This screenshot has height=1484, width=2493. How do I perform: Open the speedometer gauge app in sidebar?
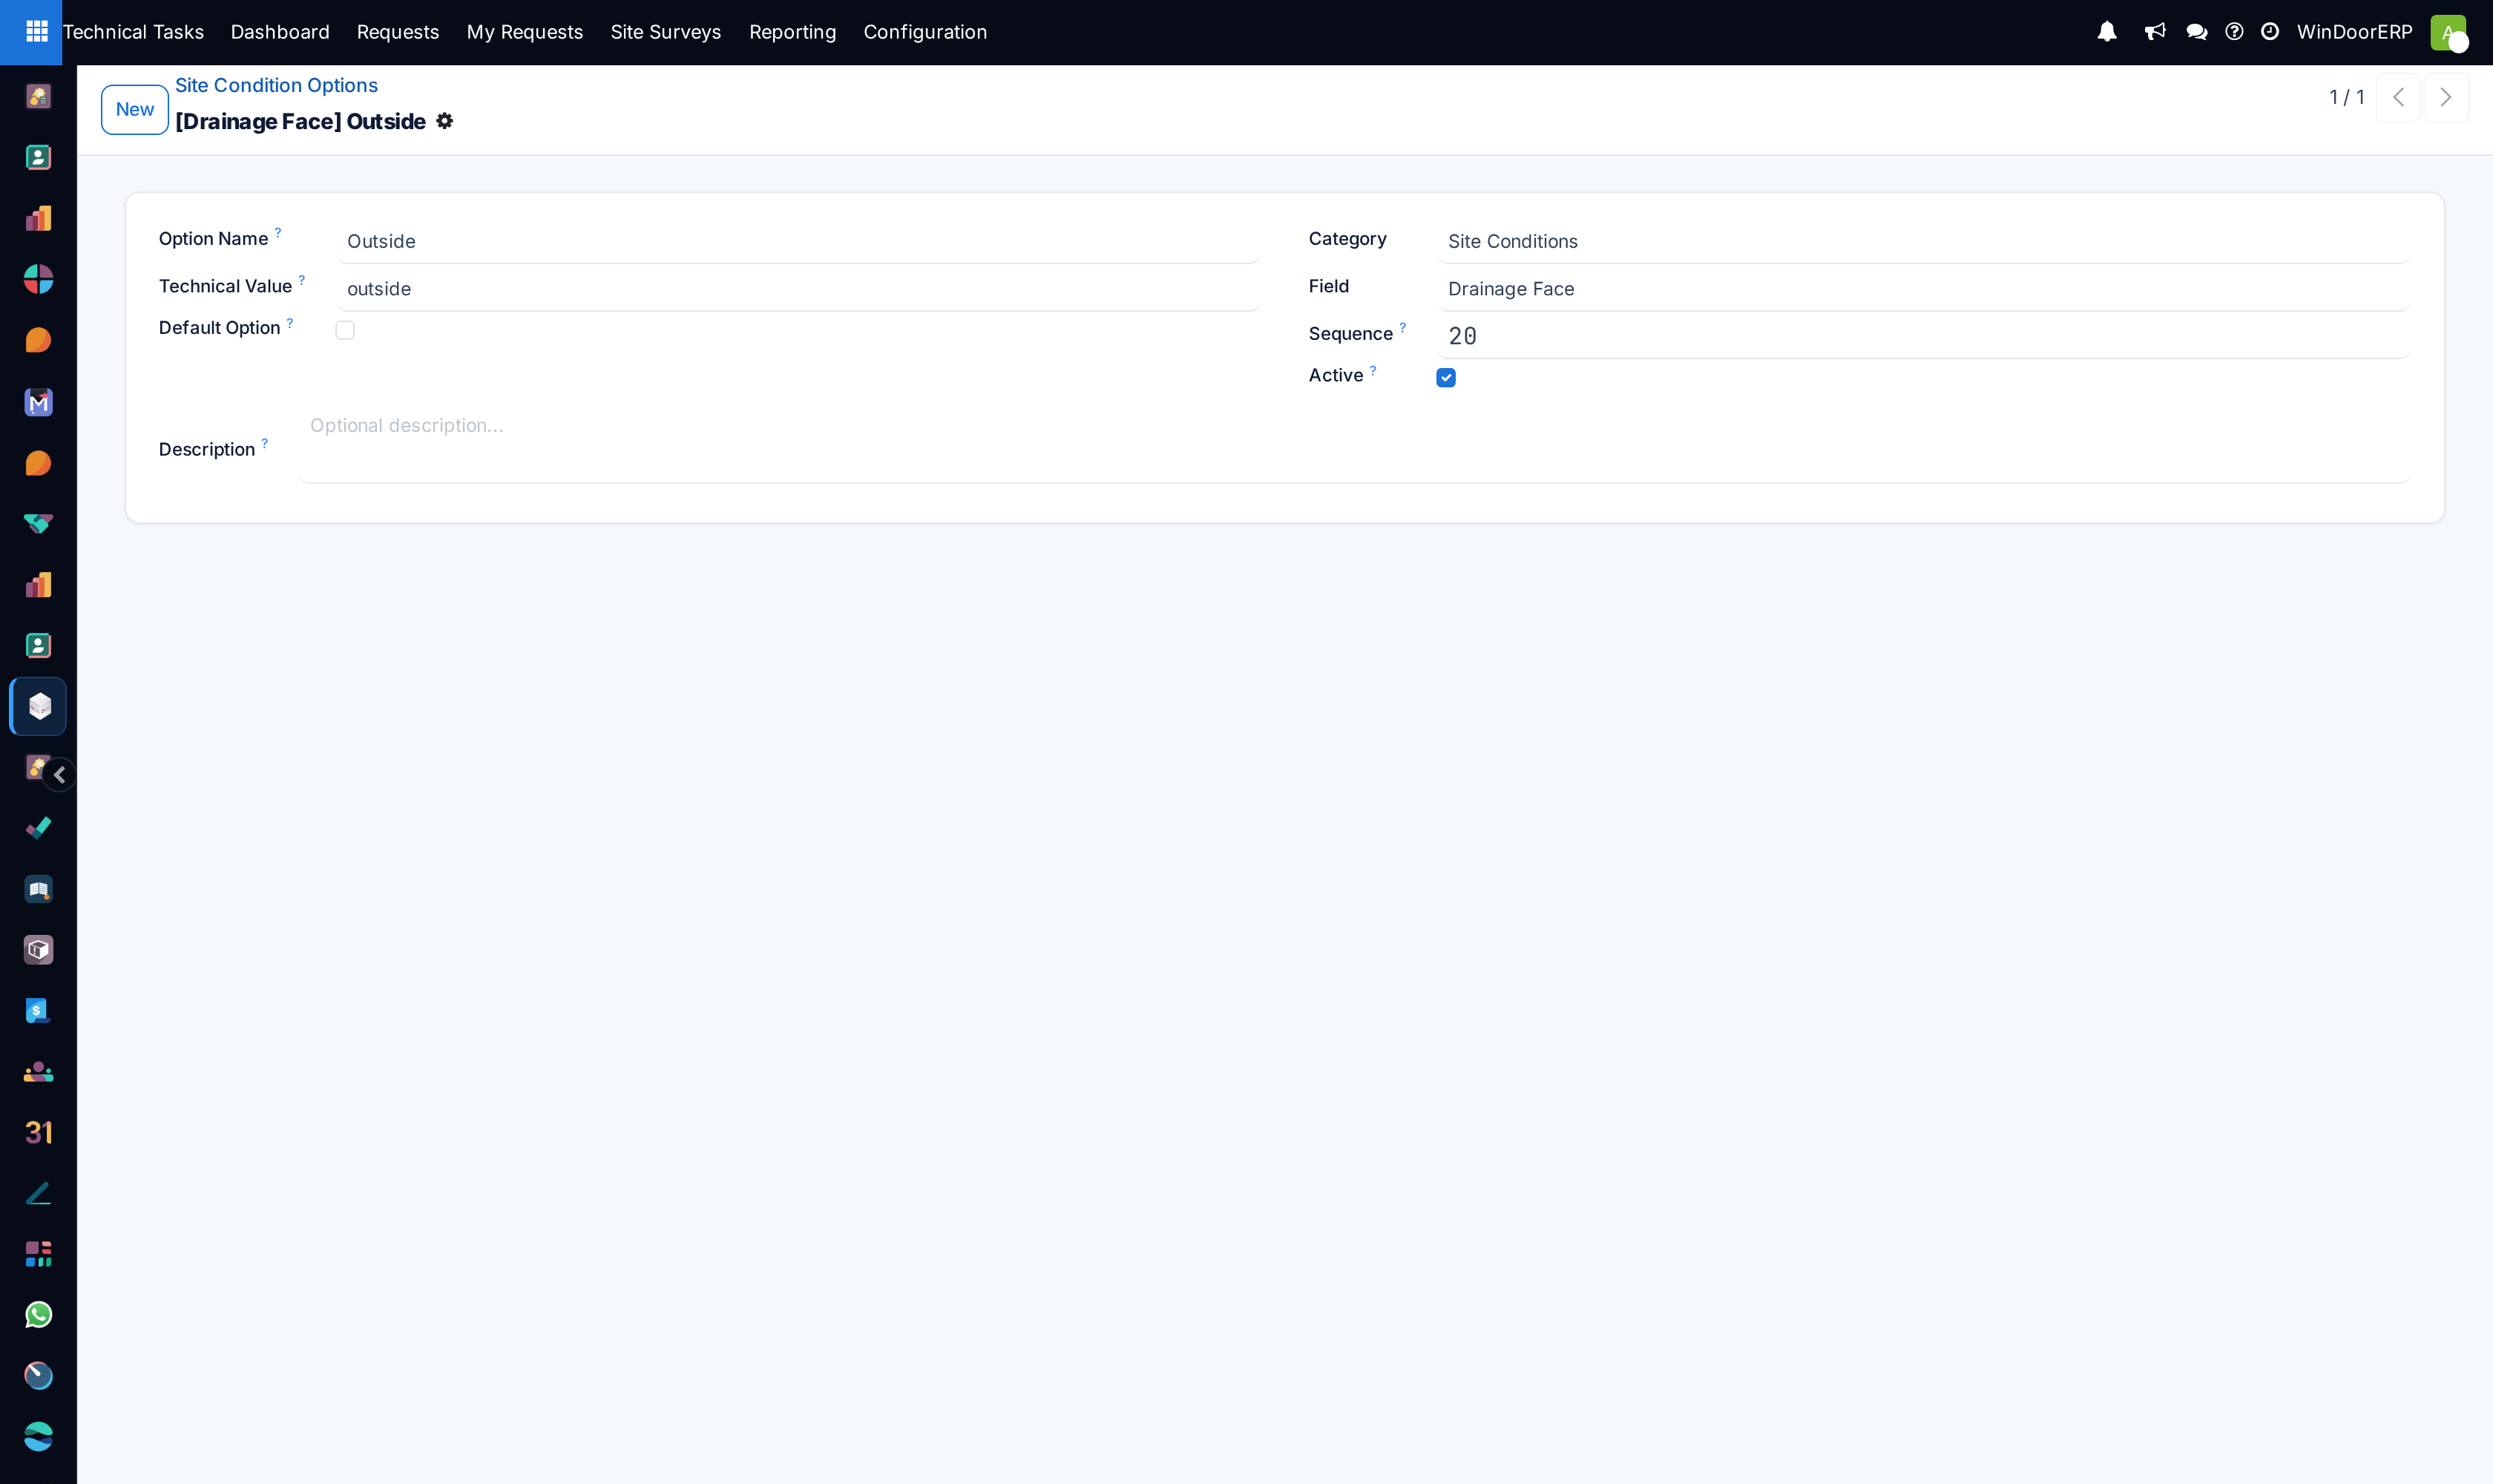click(x=38, y=1376)
